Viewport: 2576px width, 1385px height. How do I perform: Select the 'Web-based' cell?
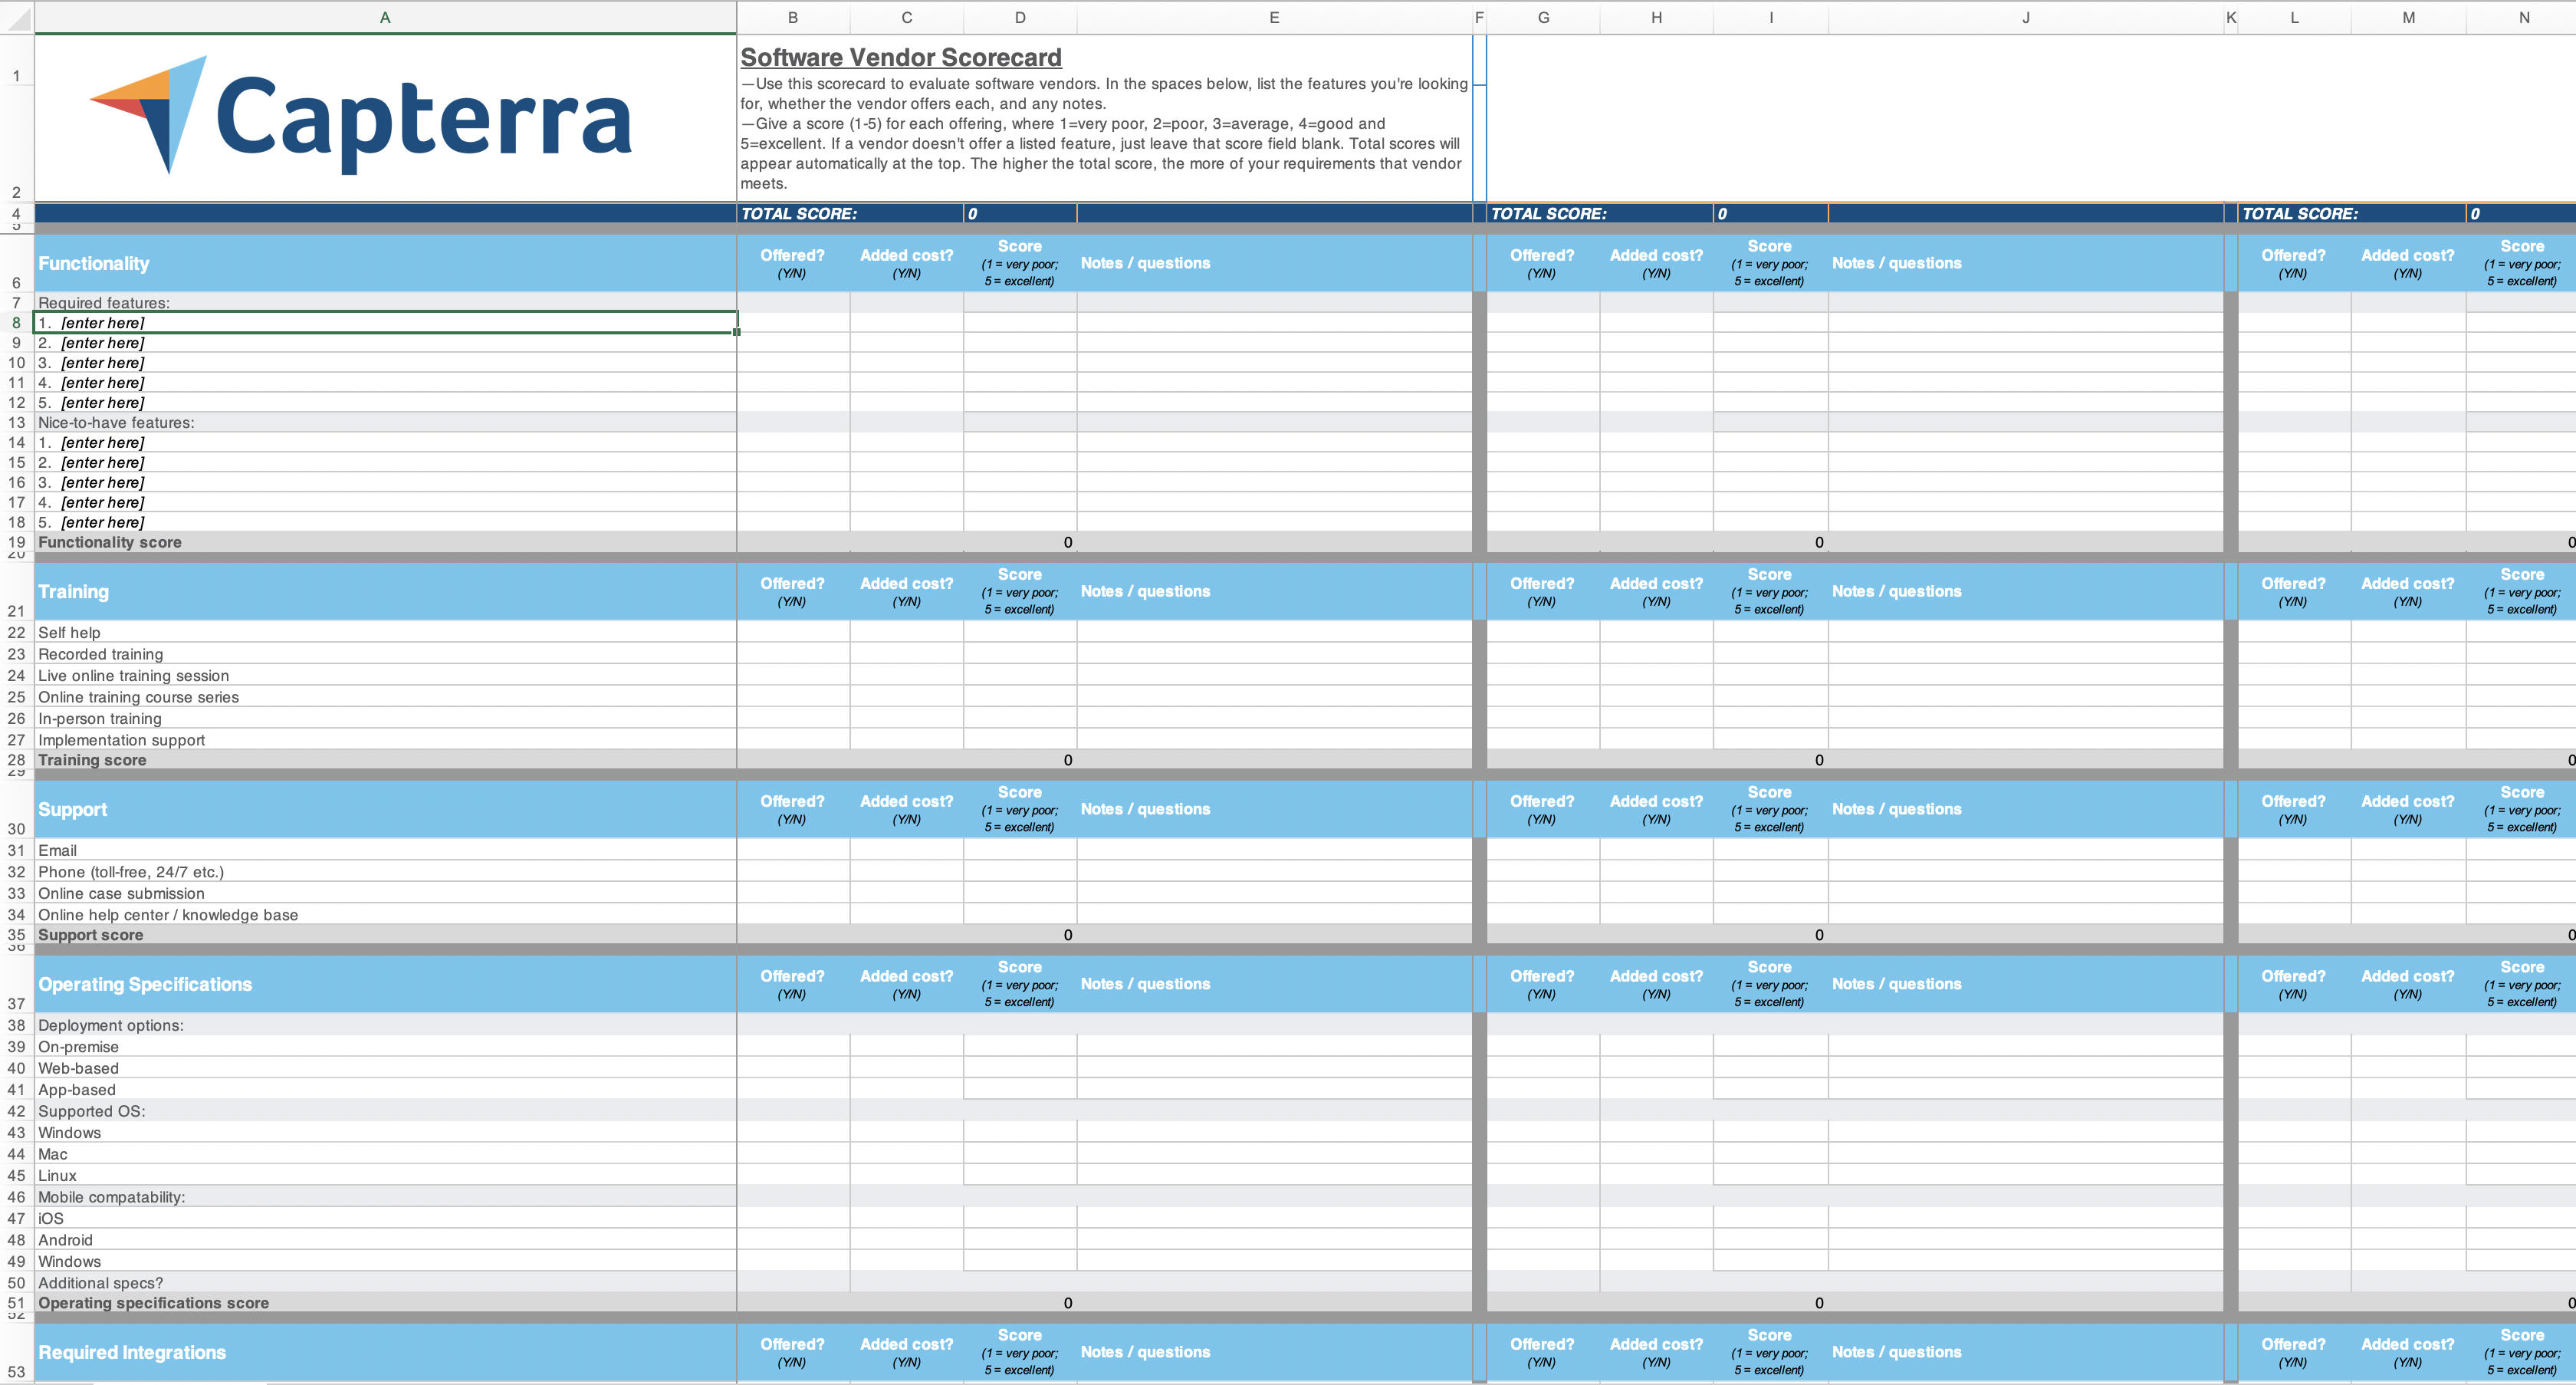pos(385,1068)
